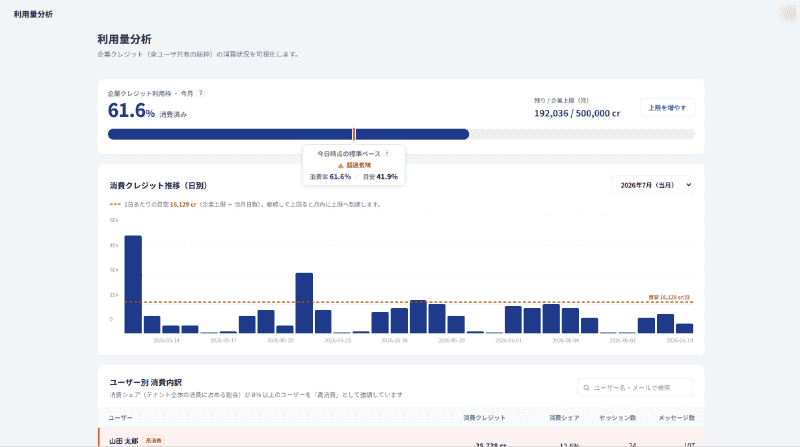The width and height of the screenshot is (800, 447).
Task: Click the help icon next to 今日時点の標準ペース
Action: pyautogui.click(x=386, y=154)
